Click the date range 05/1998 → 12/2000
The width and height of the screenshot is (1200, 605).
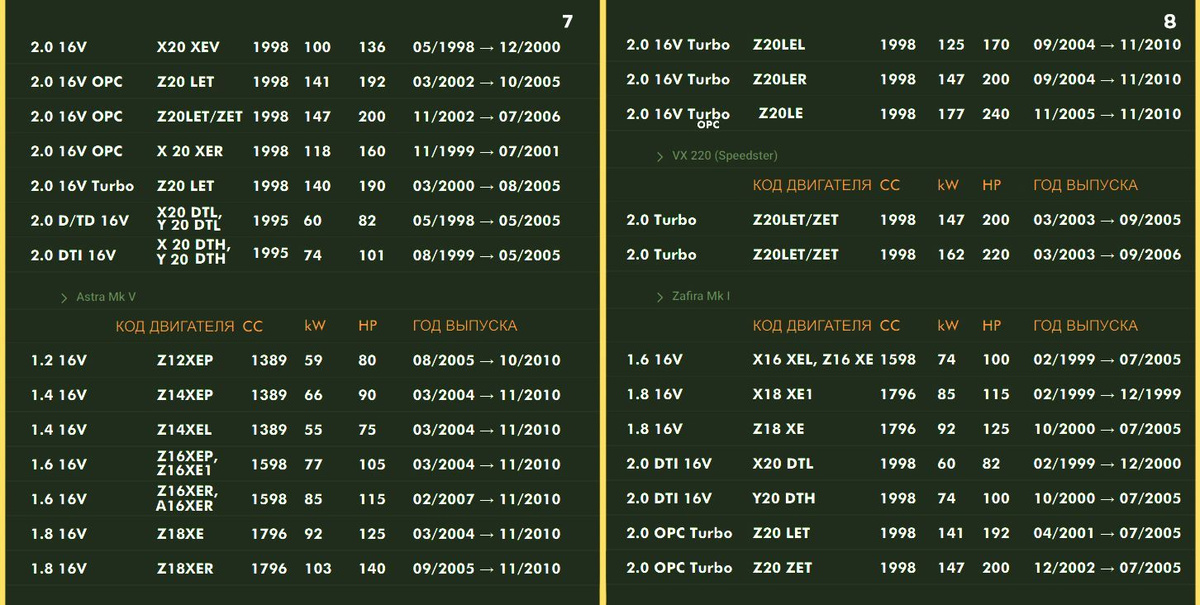click(487, 47)
